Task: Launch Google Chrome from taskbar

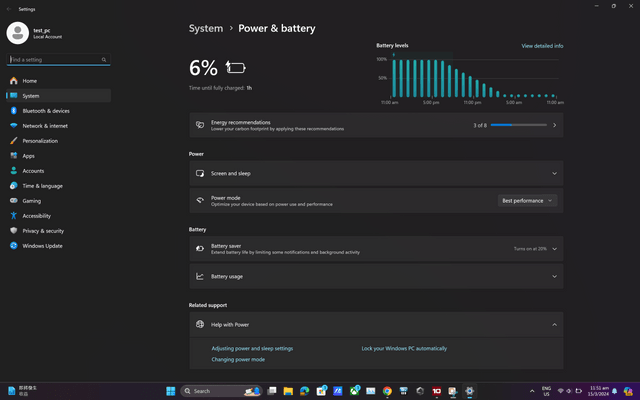Action: (x=387, y=391)
